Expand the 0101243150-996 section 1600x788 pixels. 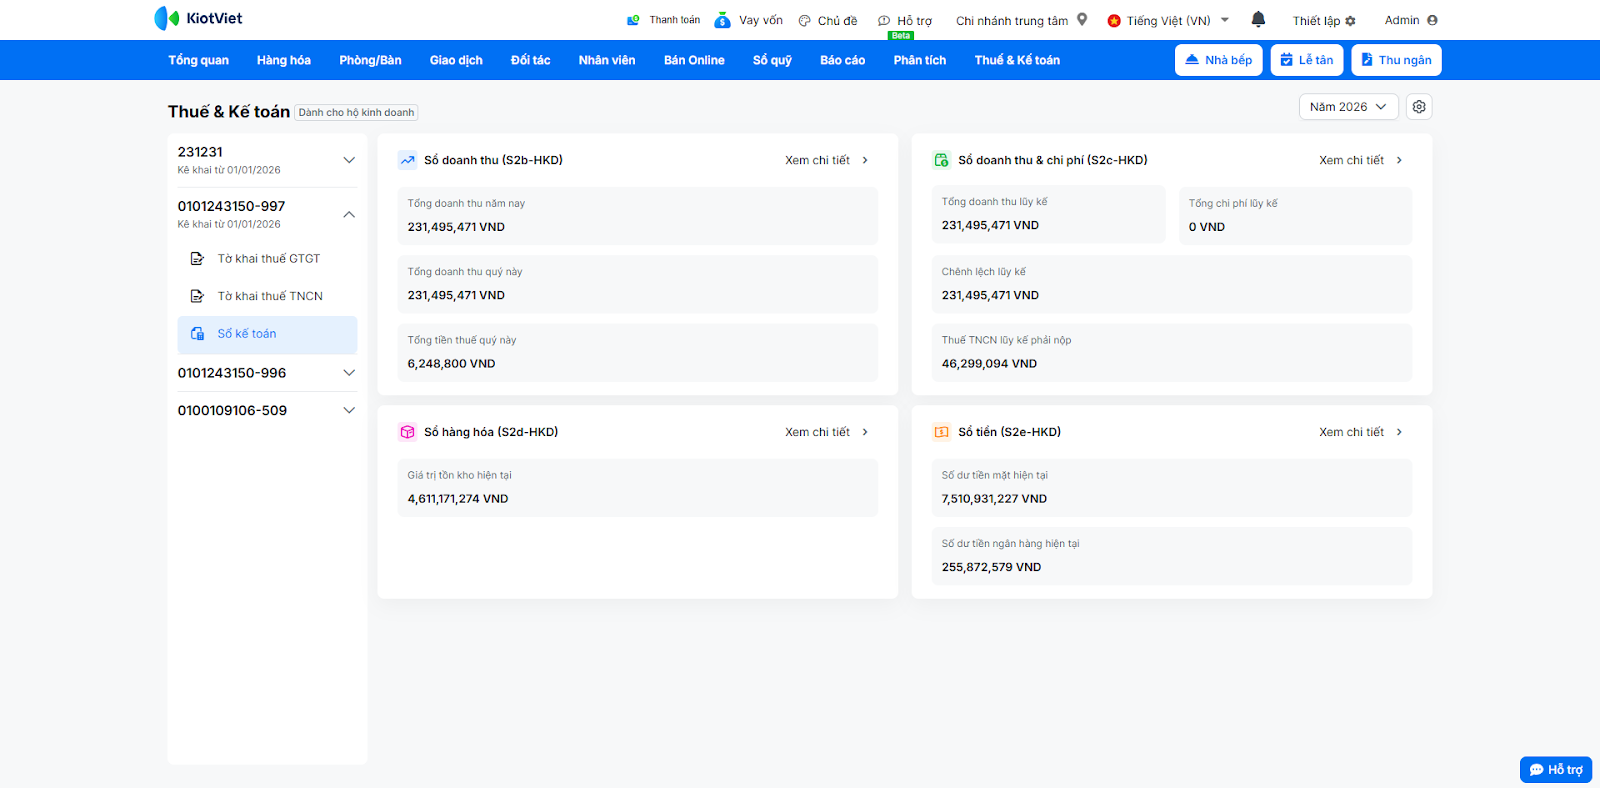349,373
